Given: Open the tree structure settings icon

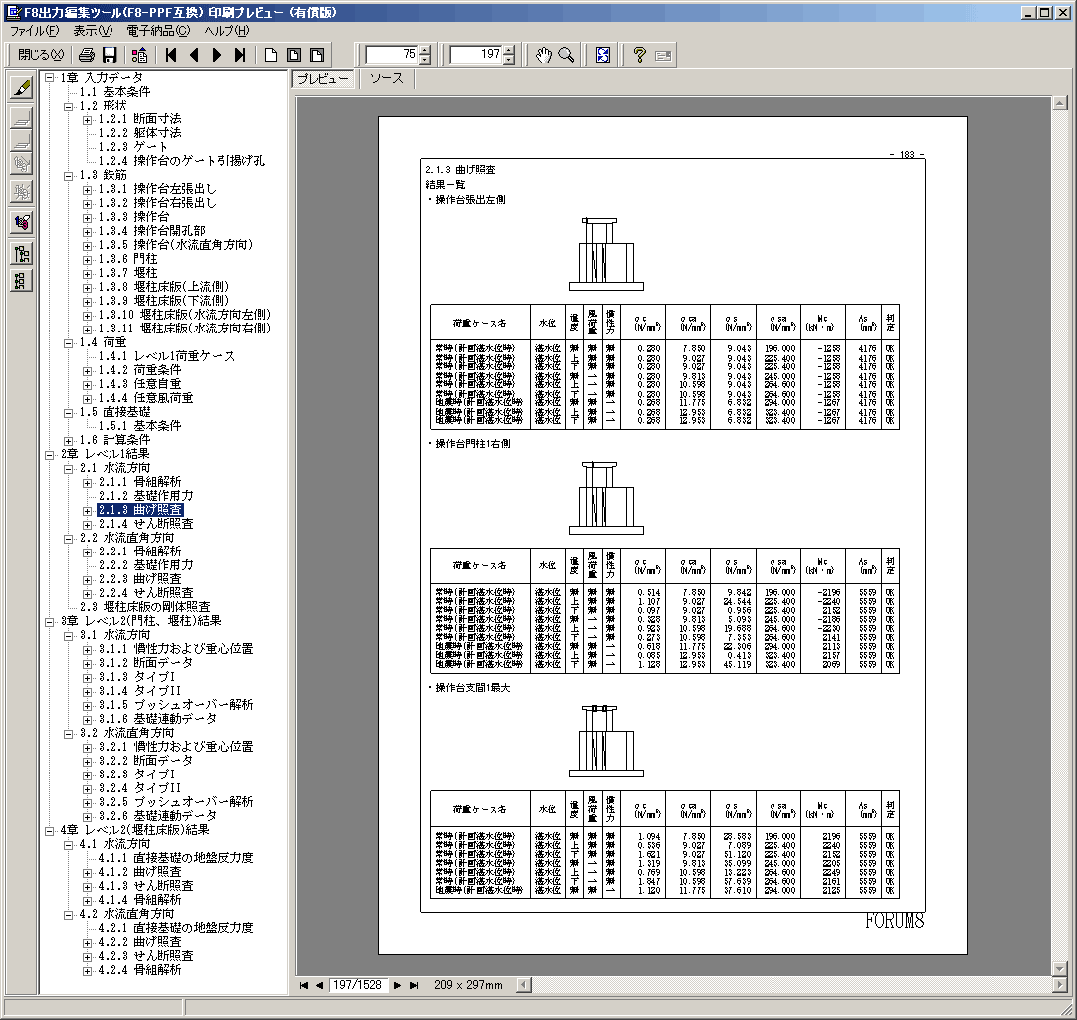Looking at the screenshot, I should point(139,55).
